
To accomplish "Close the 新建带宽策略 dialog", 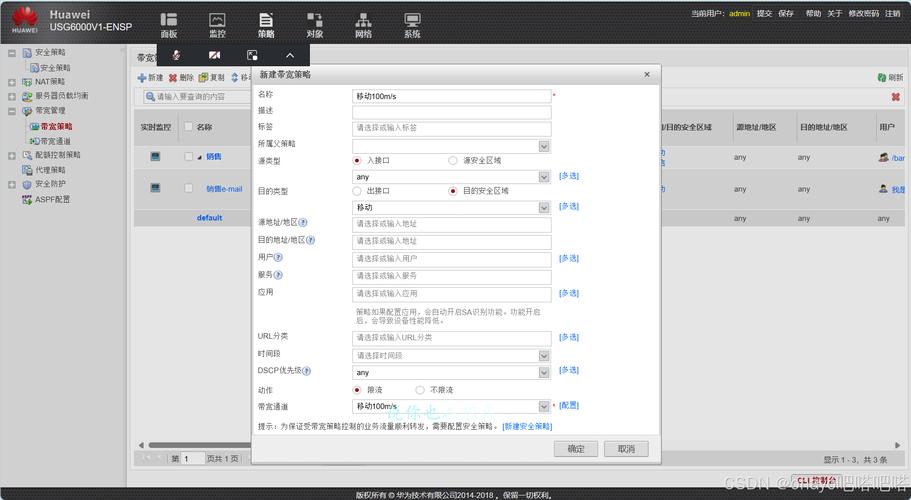I will pos(647,74).
